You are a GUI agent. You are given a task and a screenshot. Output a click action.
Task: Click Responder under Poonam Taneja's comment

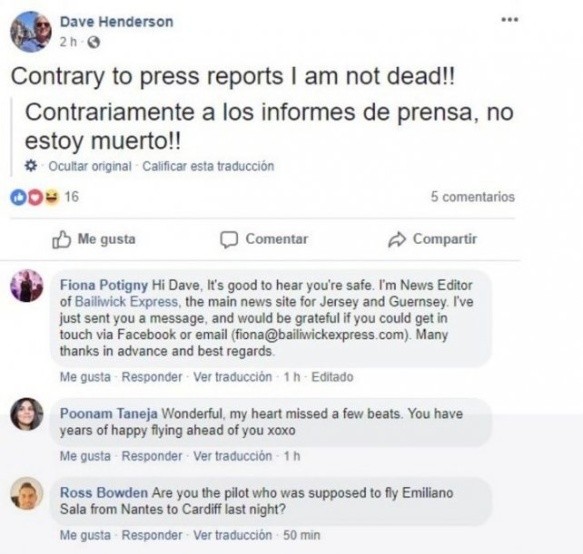click(152, 456)
